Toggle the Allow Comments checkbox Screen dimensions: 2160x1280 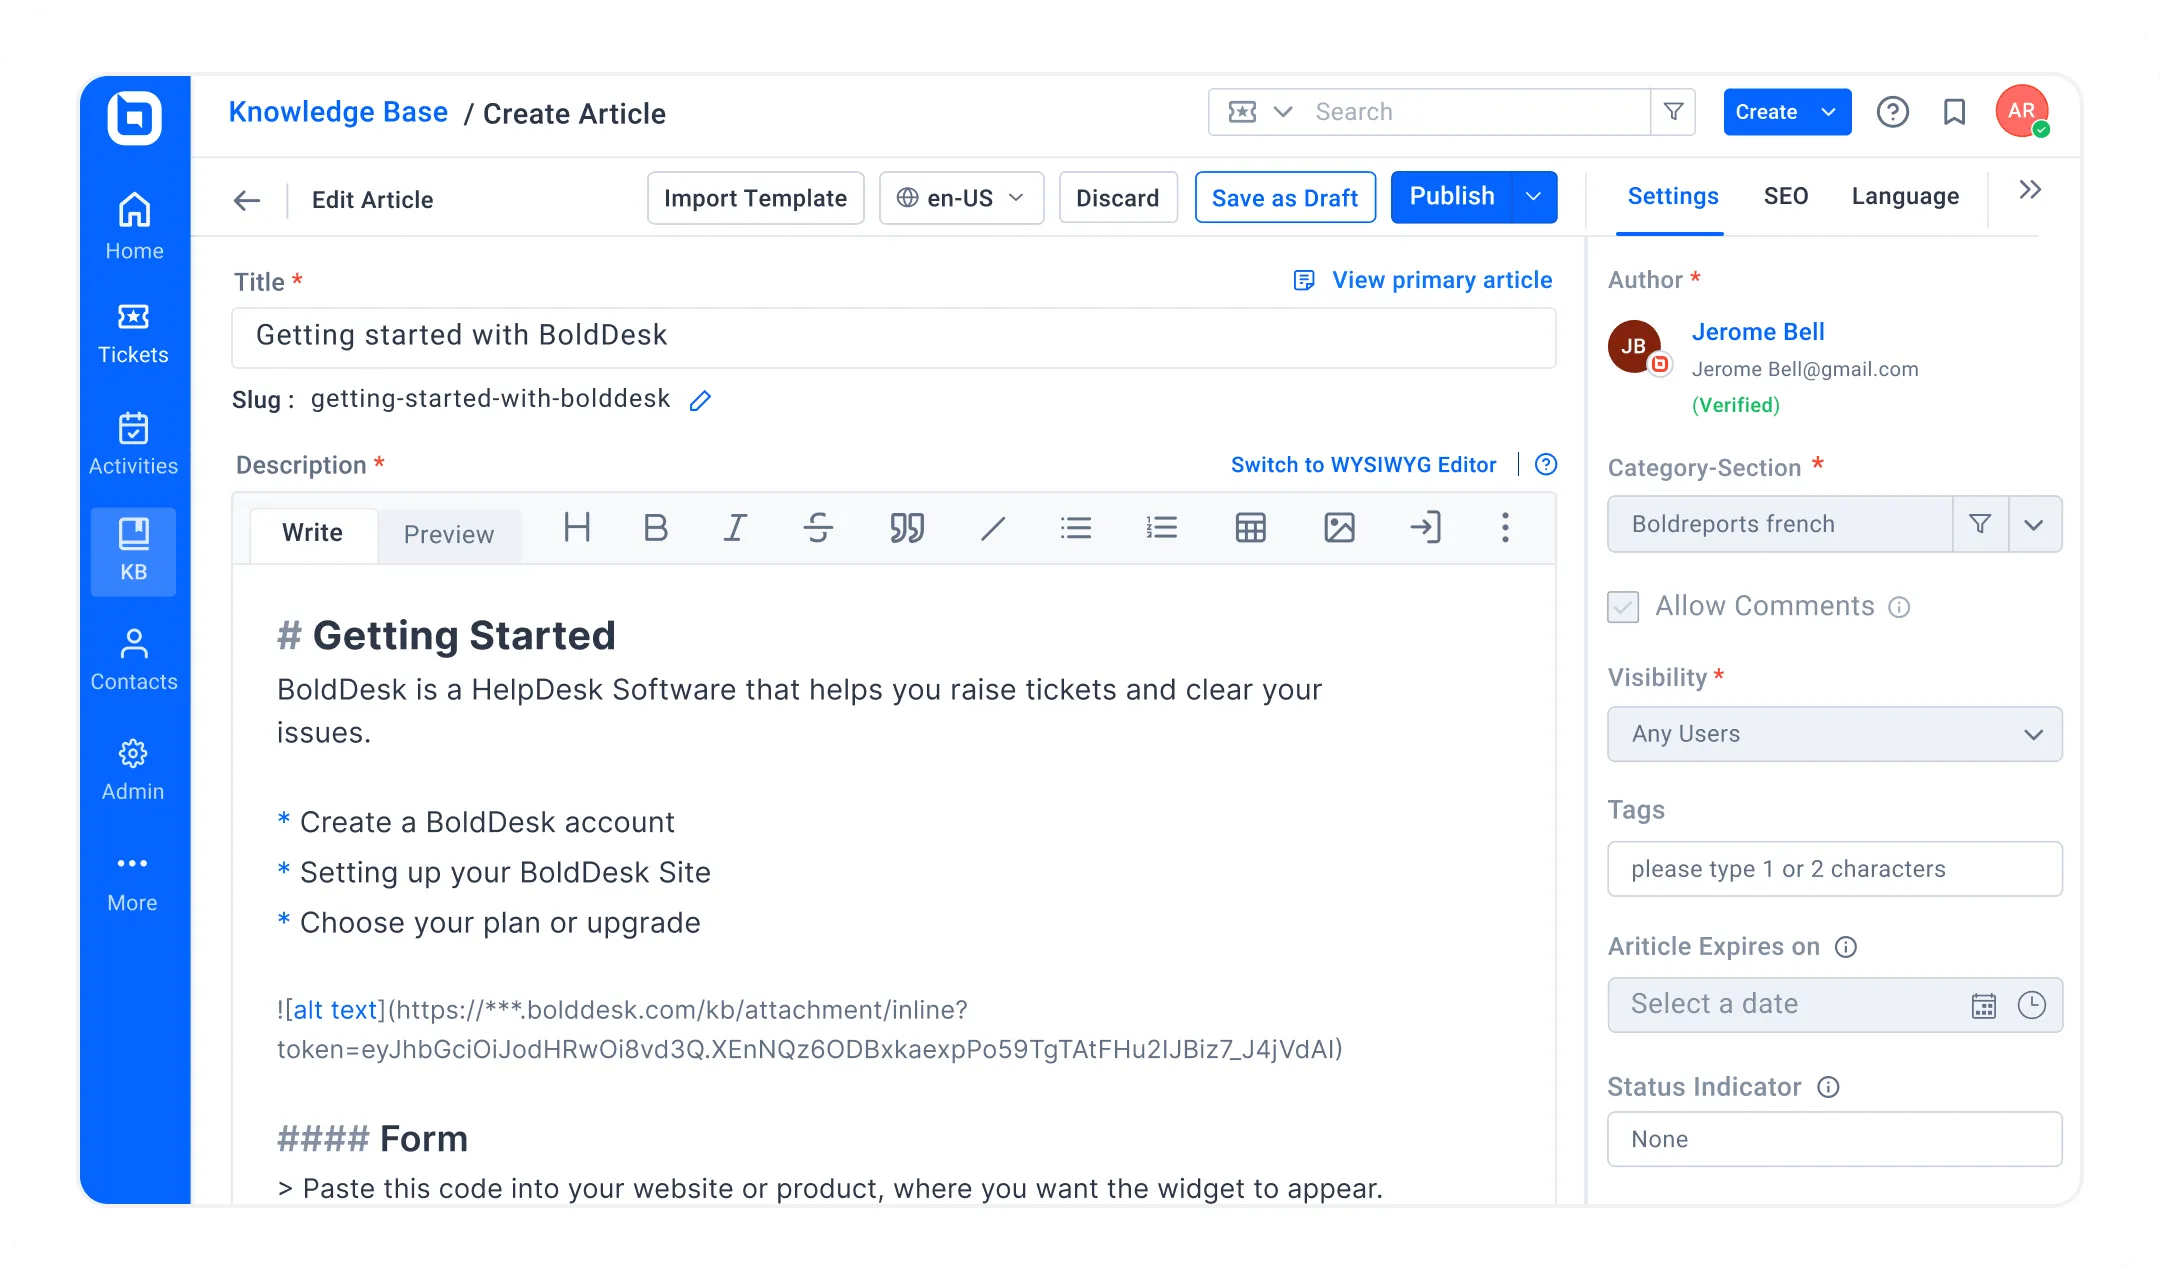click(1622, 606)
